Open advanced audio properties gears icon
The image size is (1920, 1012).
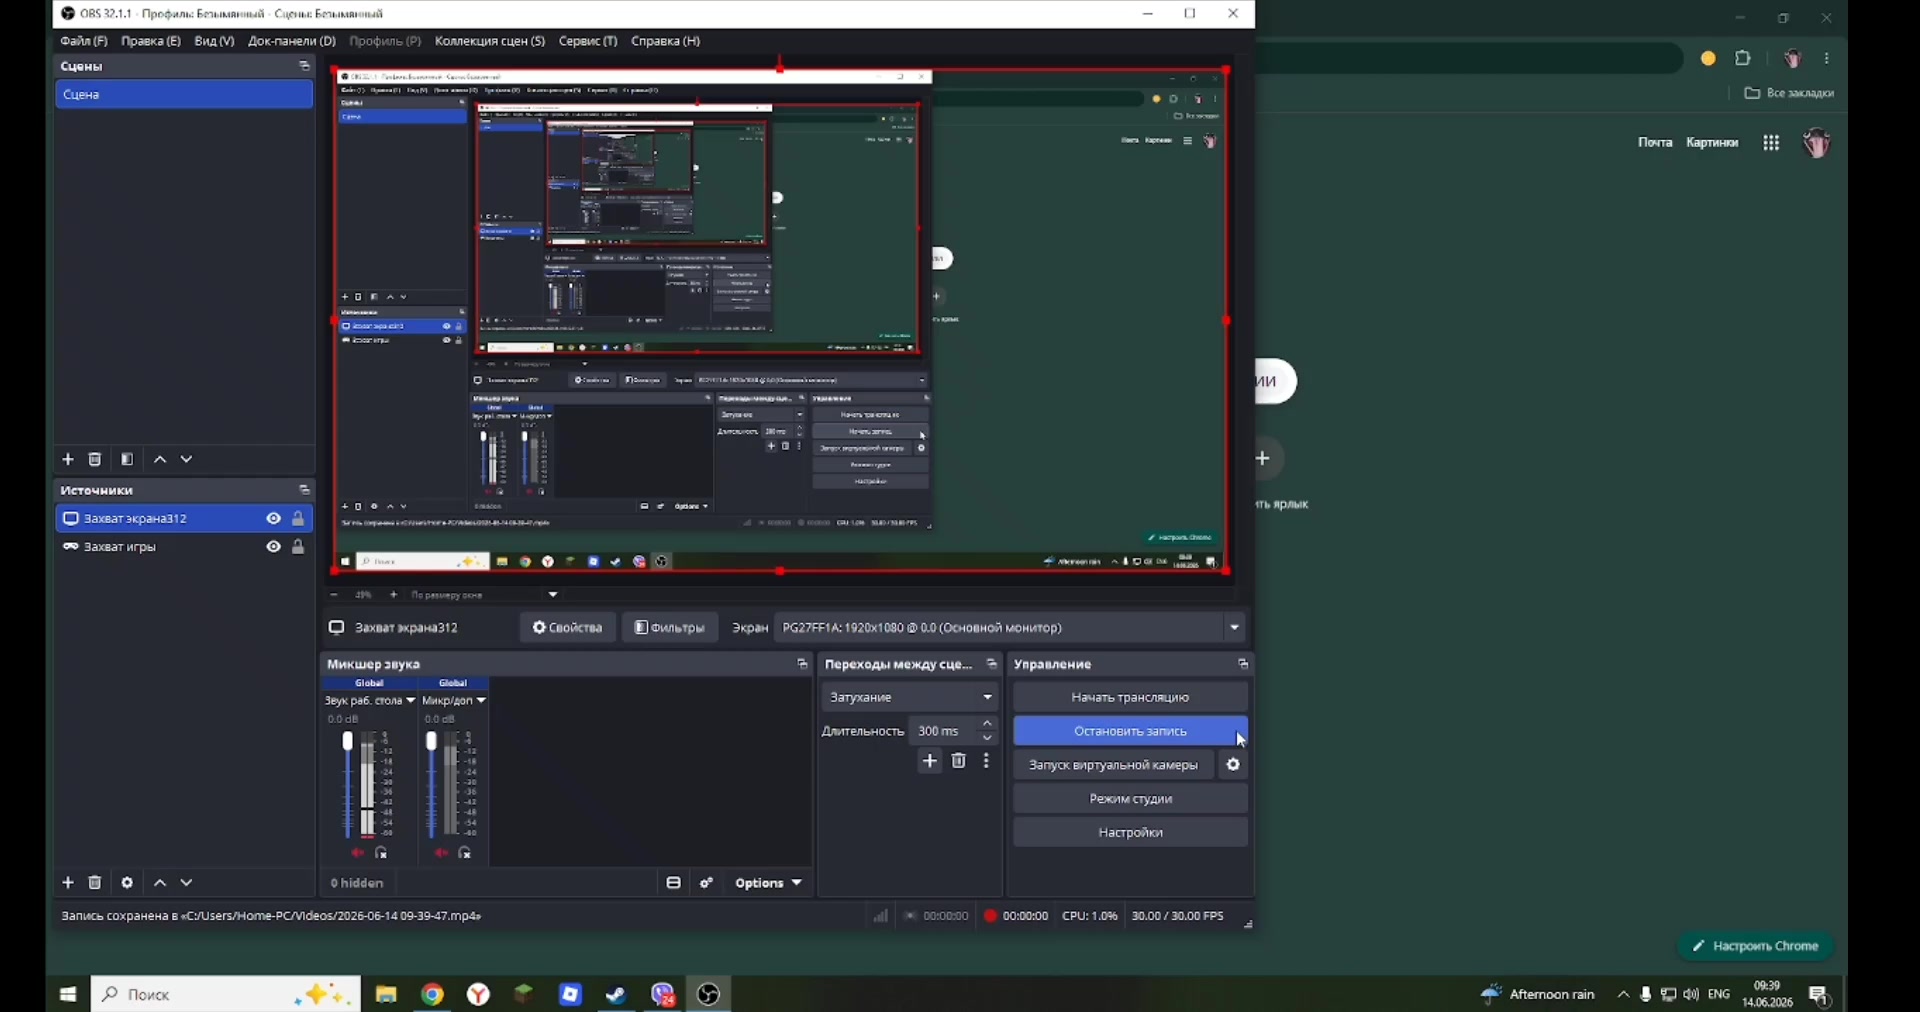(707, 883)
